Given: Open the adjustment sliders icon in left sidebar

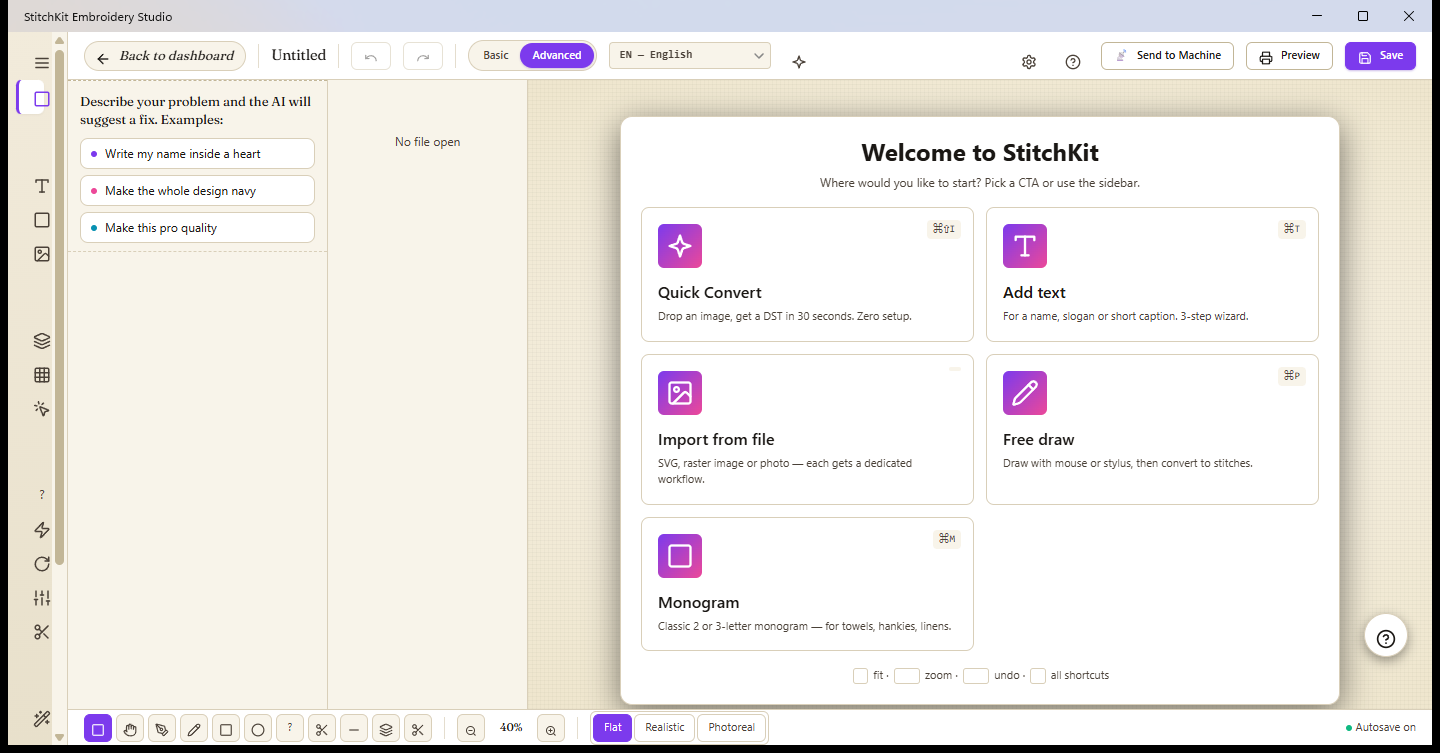Looking at the screenshot, I should click(x=41, y=598).
